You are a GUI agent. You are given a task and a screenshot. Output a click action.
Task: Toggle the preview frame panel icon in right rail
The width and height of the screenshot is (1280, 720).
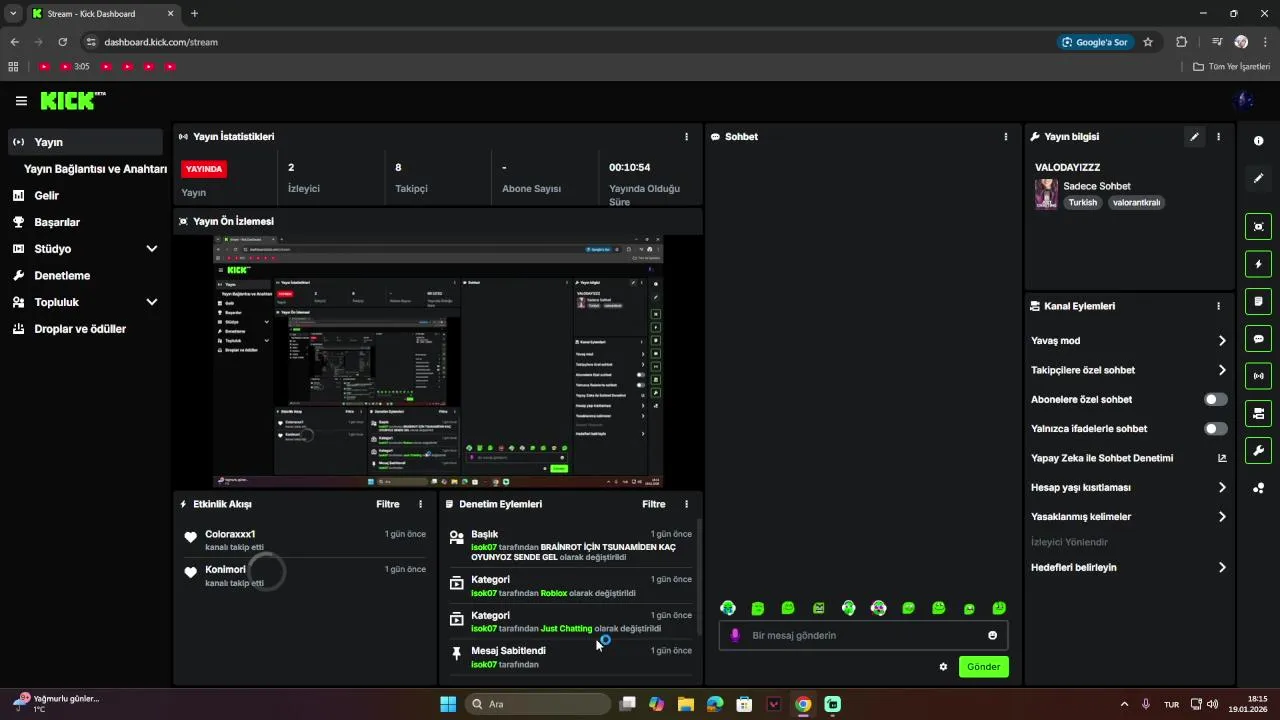[1258, 226]
